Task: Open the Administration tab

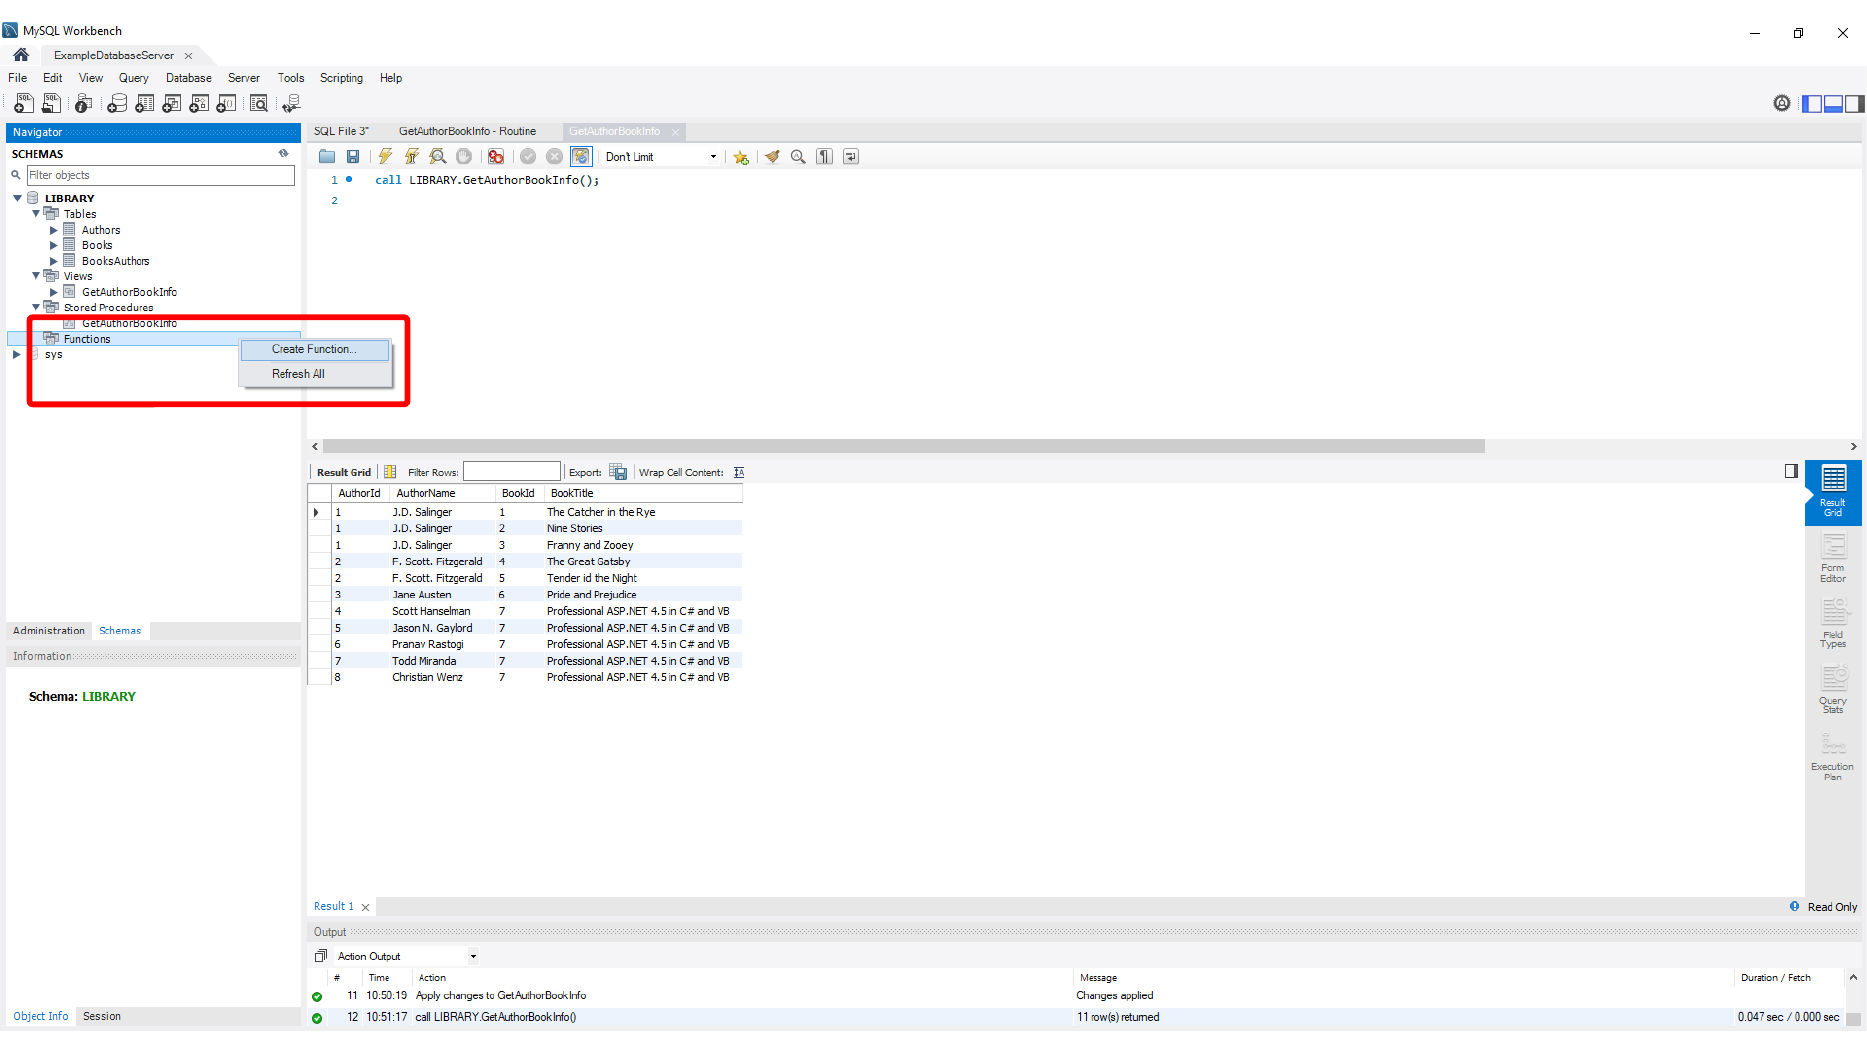Action: (49, 631)
